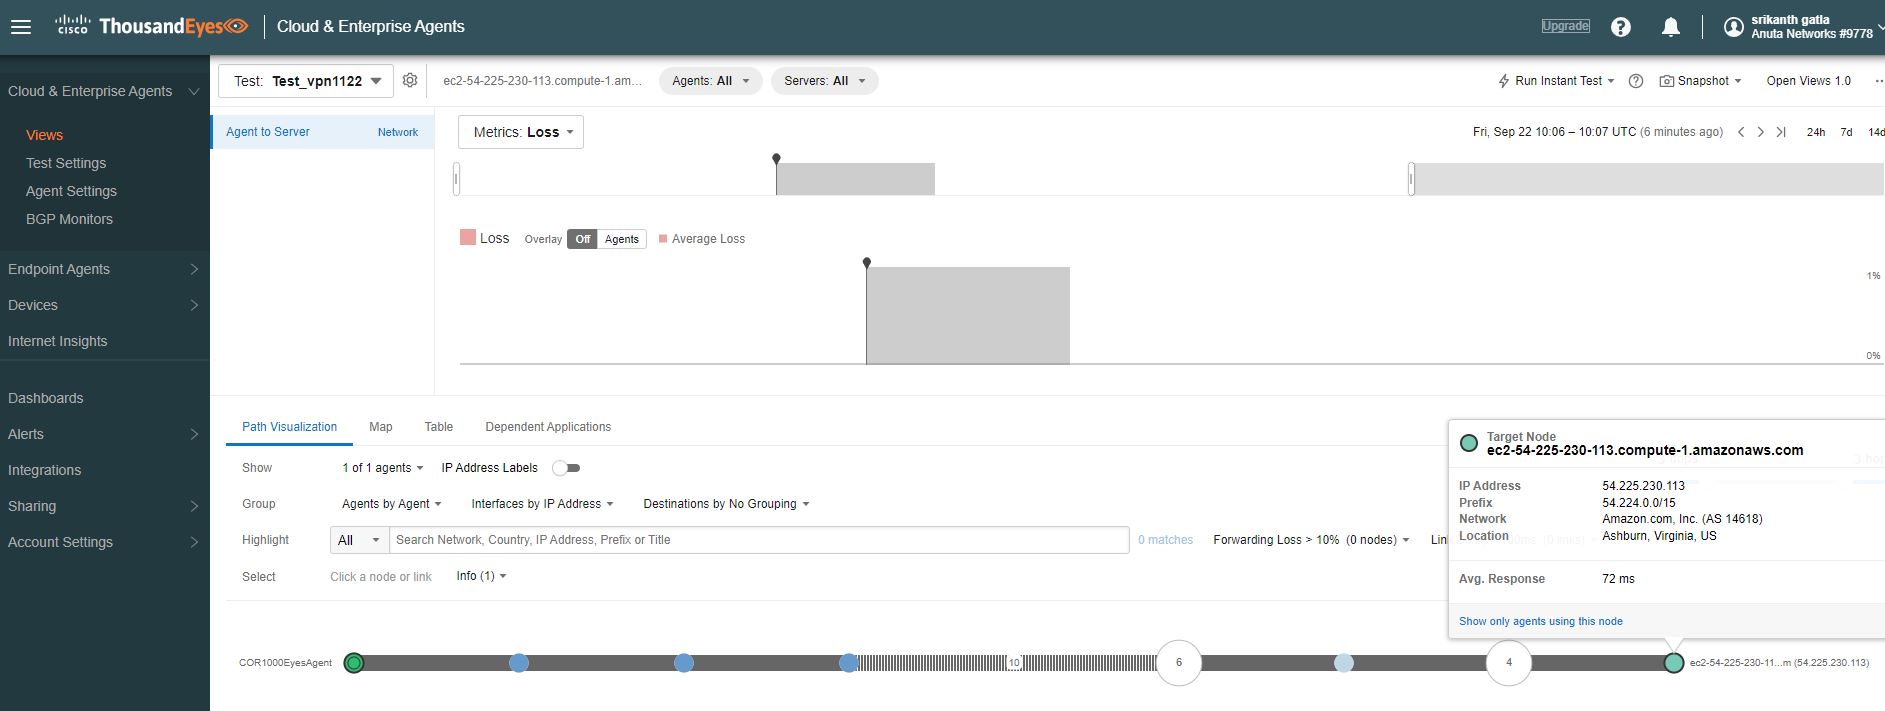Toggle IP Address Labels switch

[567, 468]
